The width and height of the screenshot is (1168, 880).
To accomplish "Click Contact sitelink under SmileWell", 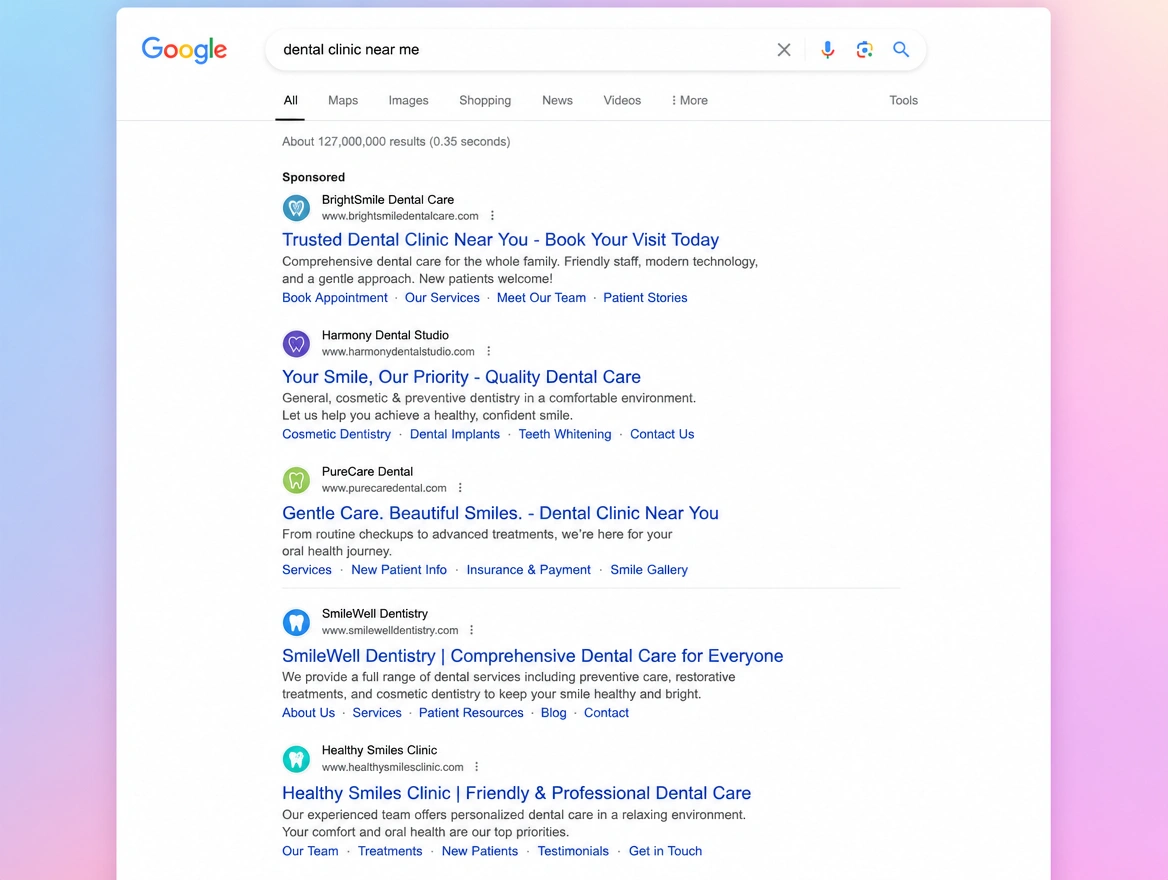I will coord(606,713).
